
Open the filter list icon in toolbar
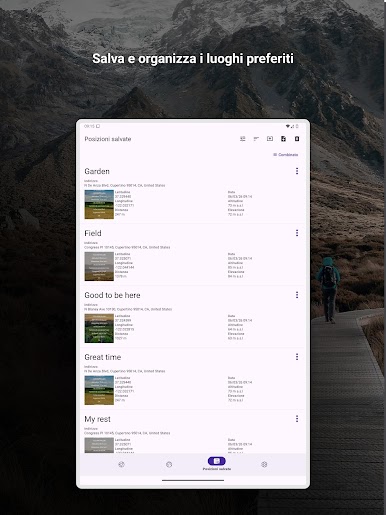click(x=243, y=139)
